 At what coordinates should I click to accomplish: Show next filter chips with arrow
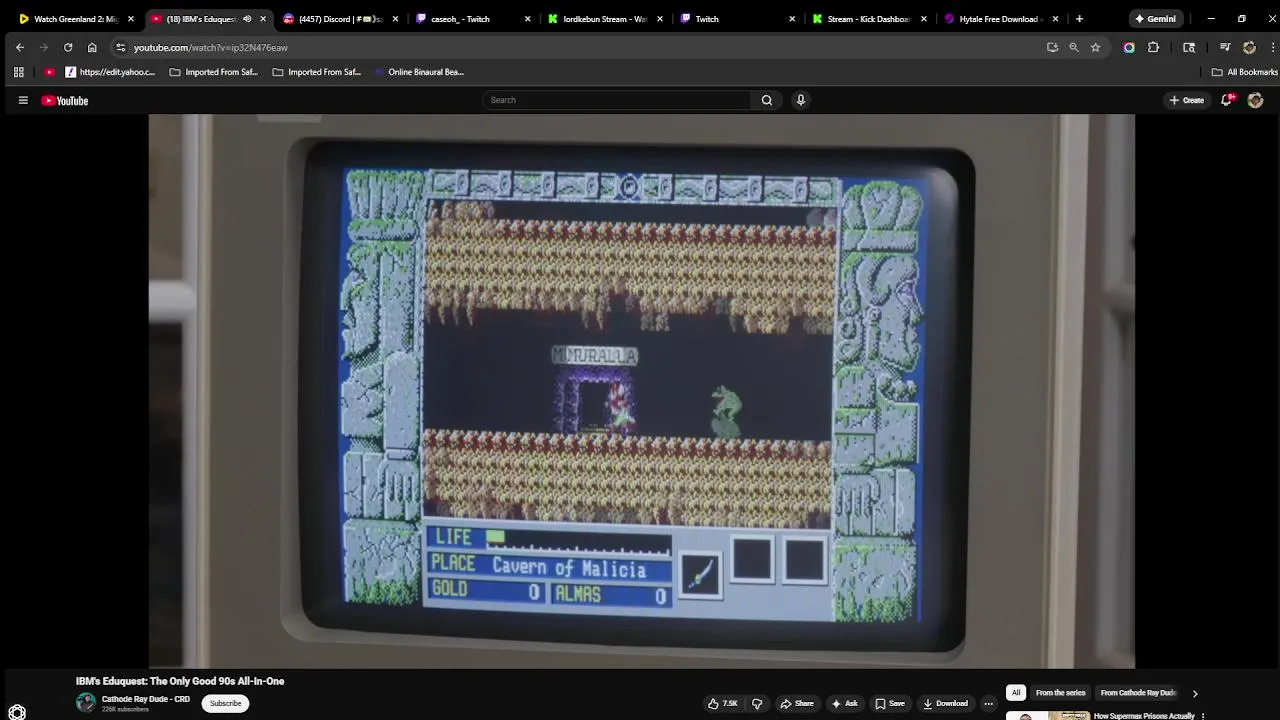(1194, 693)
